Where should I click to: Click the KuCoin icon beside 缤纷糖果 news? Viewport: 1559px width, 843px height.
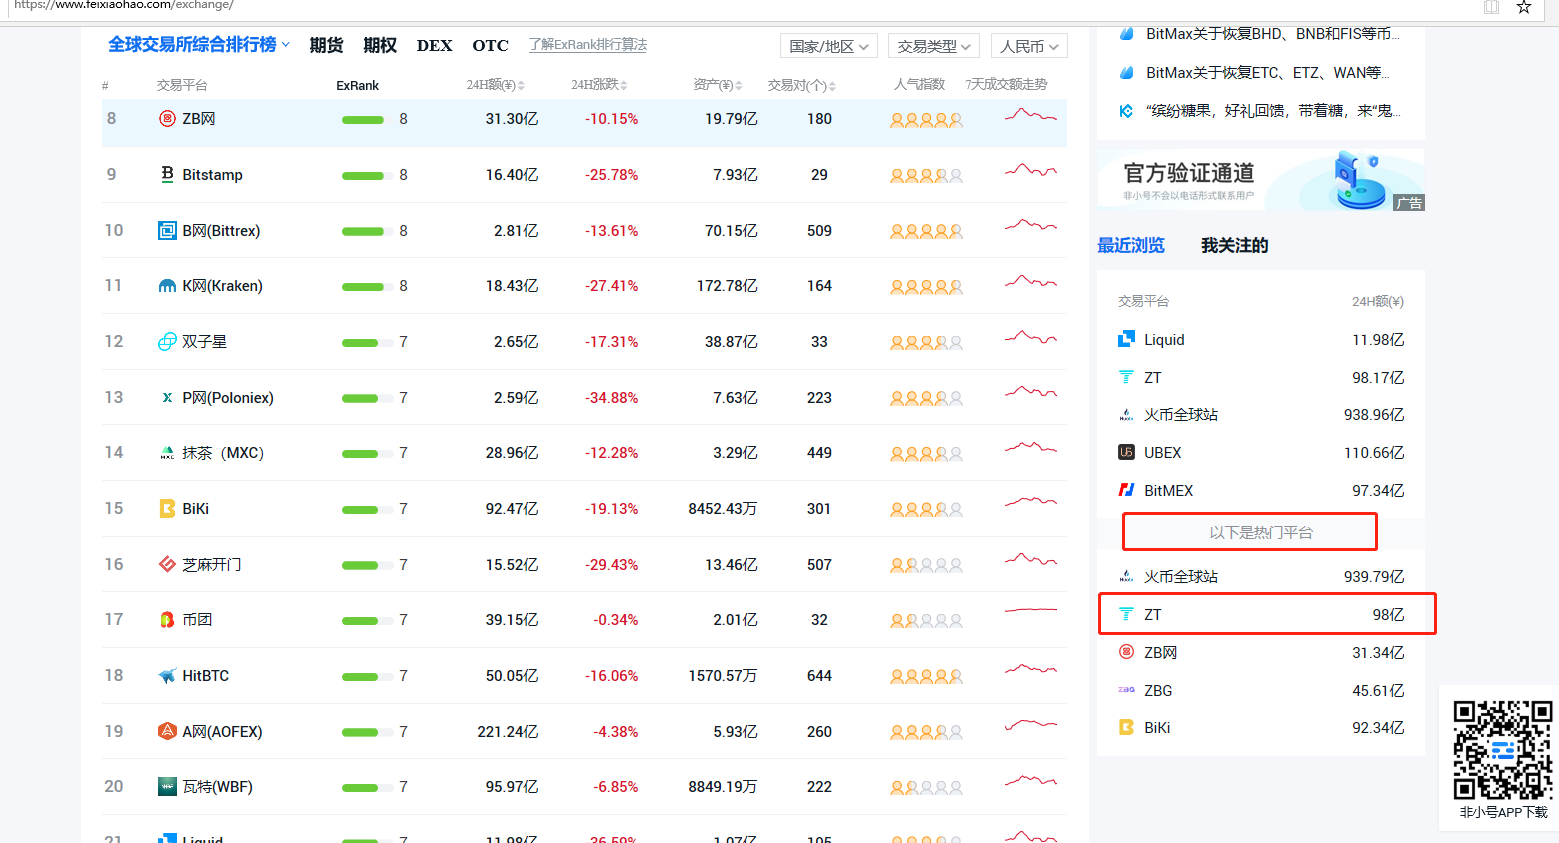1126,111
